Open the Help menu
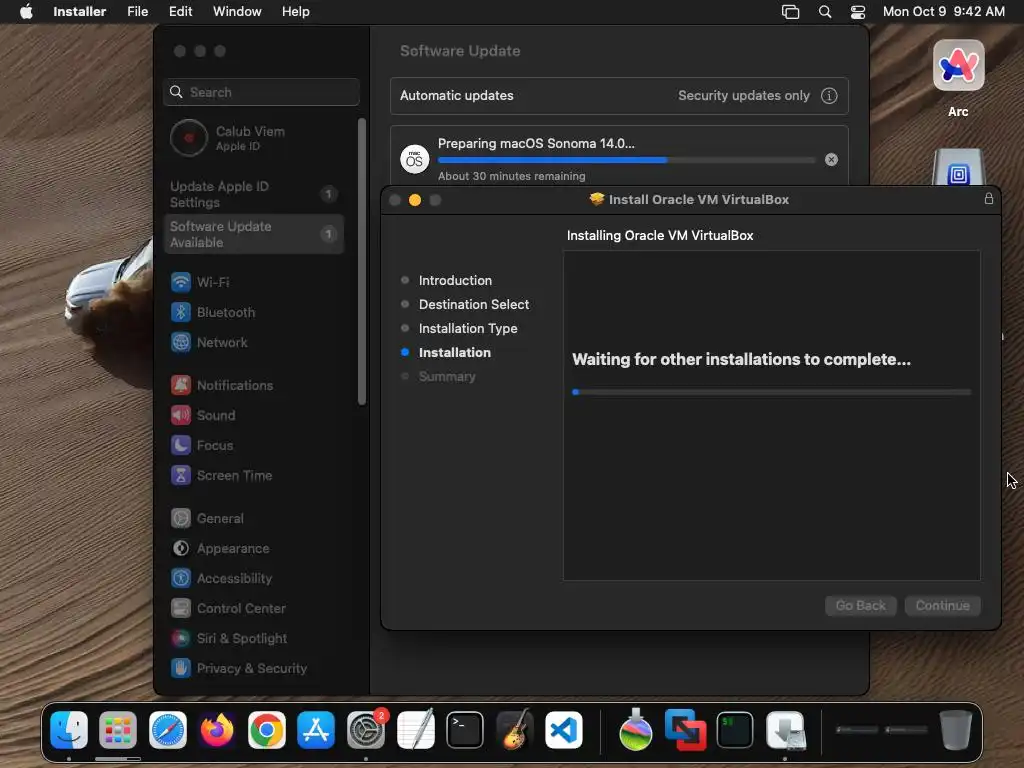This screenshot has width=1024, height=768. 295,12
